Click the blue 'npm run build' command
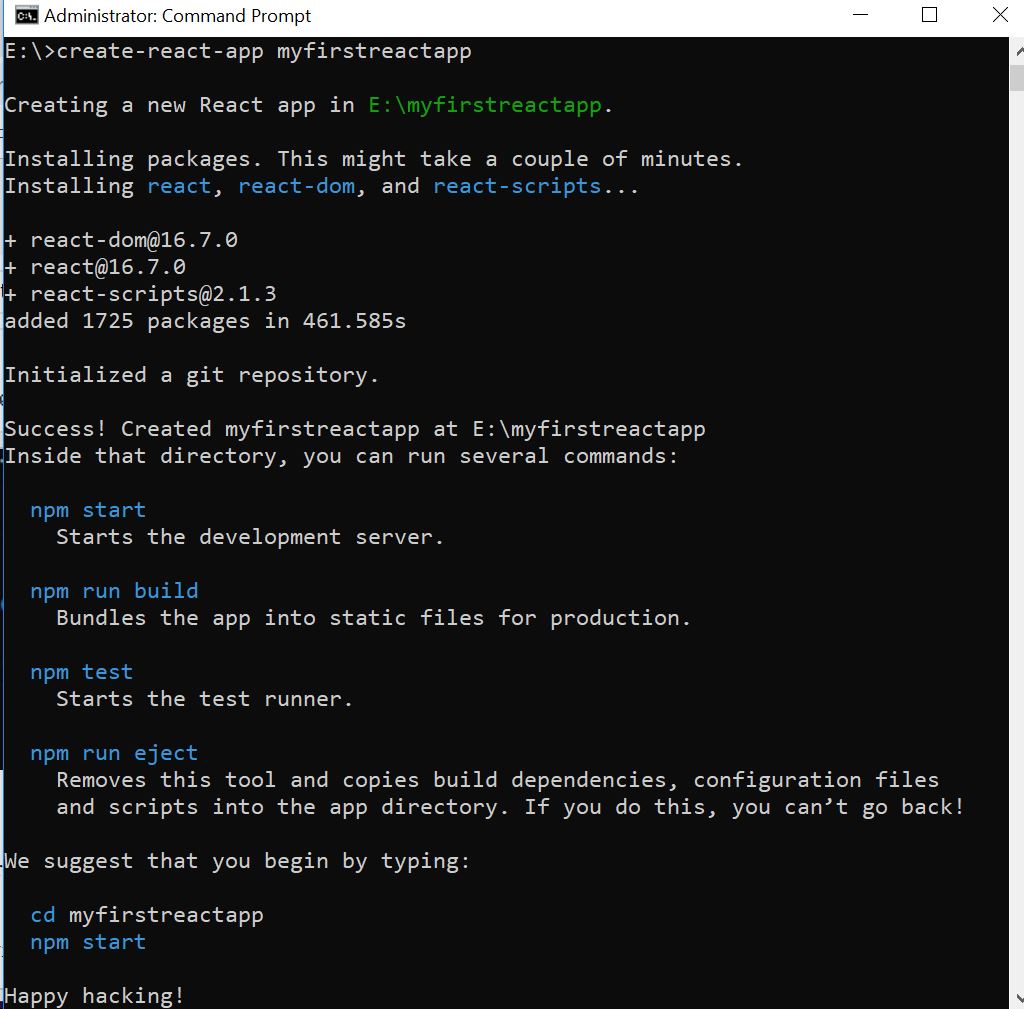The height and width of the screenshot is (1009, 1024). click(x=114, y=591)
